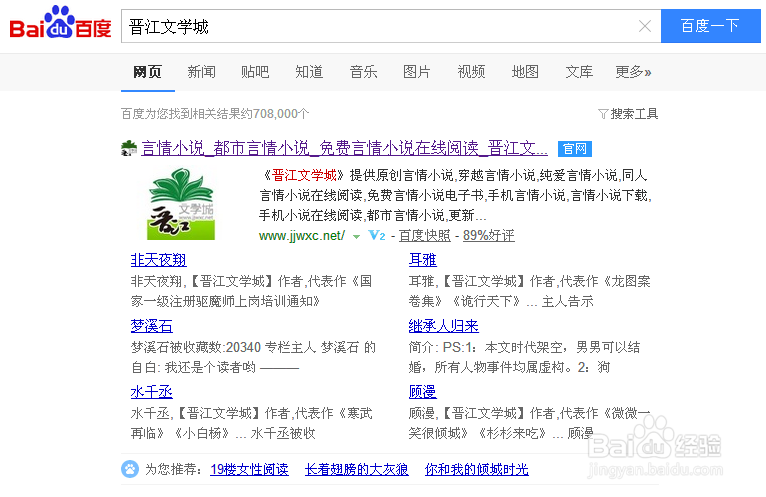Open the 继承人归来 sublink
Viewport: 766px width, 497px height.
[444, 326]
